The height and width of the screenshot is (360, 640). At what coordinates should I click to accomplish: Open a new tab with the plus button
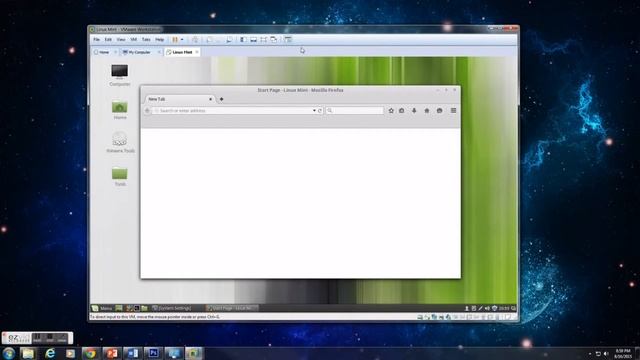coord(222,99)
